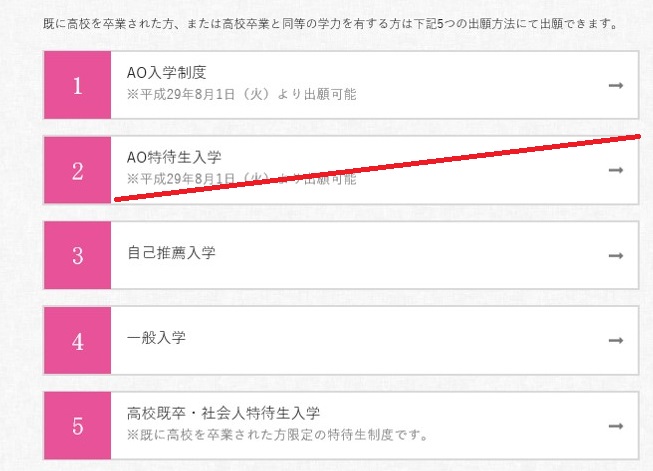Open the AO入学制度 link
The width and height of the screenshot is (653, 471).
pyautogui.click(x=167, y=72)
